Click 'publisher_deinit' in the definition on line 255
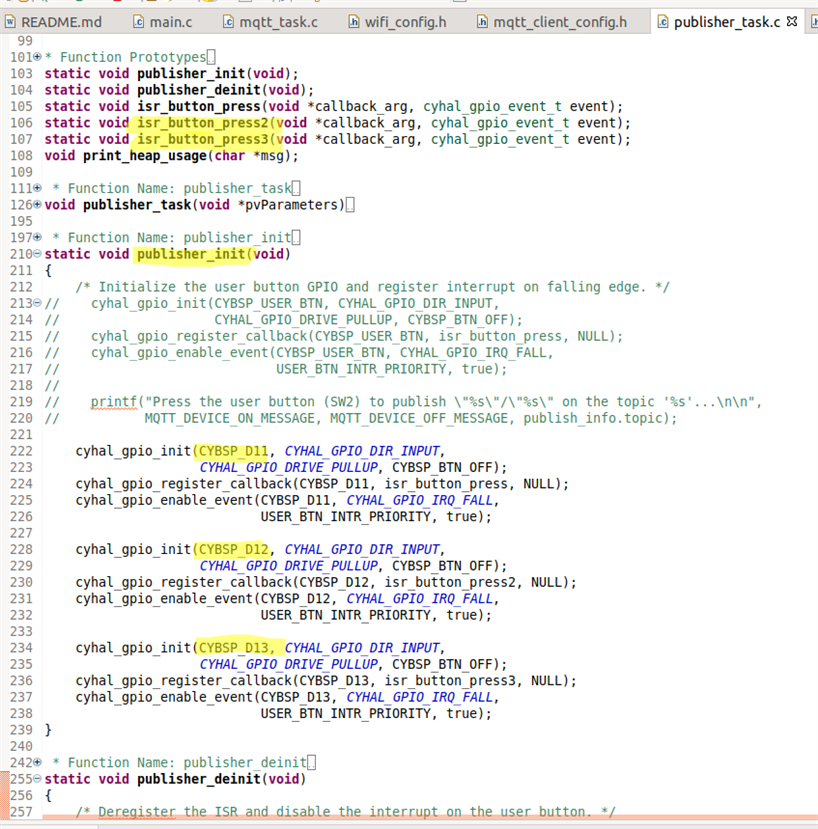Screen dimensions: 818x829 tap(199, 779)
